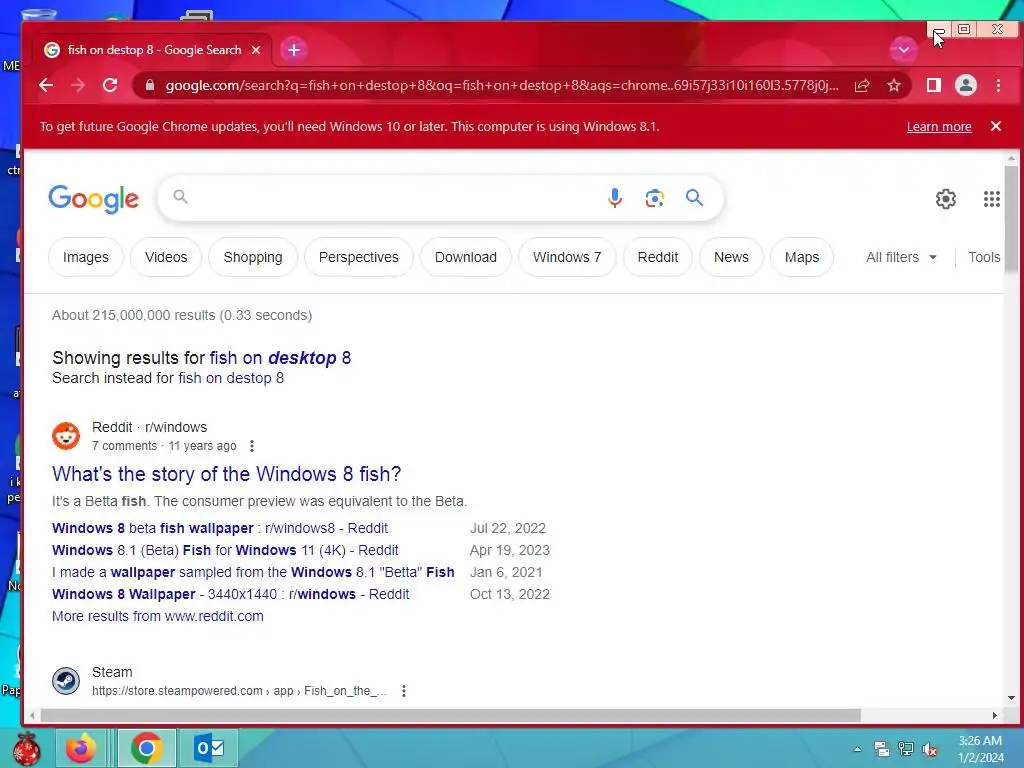Switch to Maps results
This screenshot has width=1024, height=768.
(801, 257)
